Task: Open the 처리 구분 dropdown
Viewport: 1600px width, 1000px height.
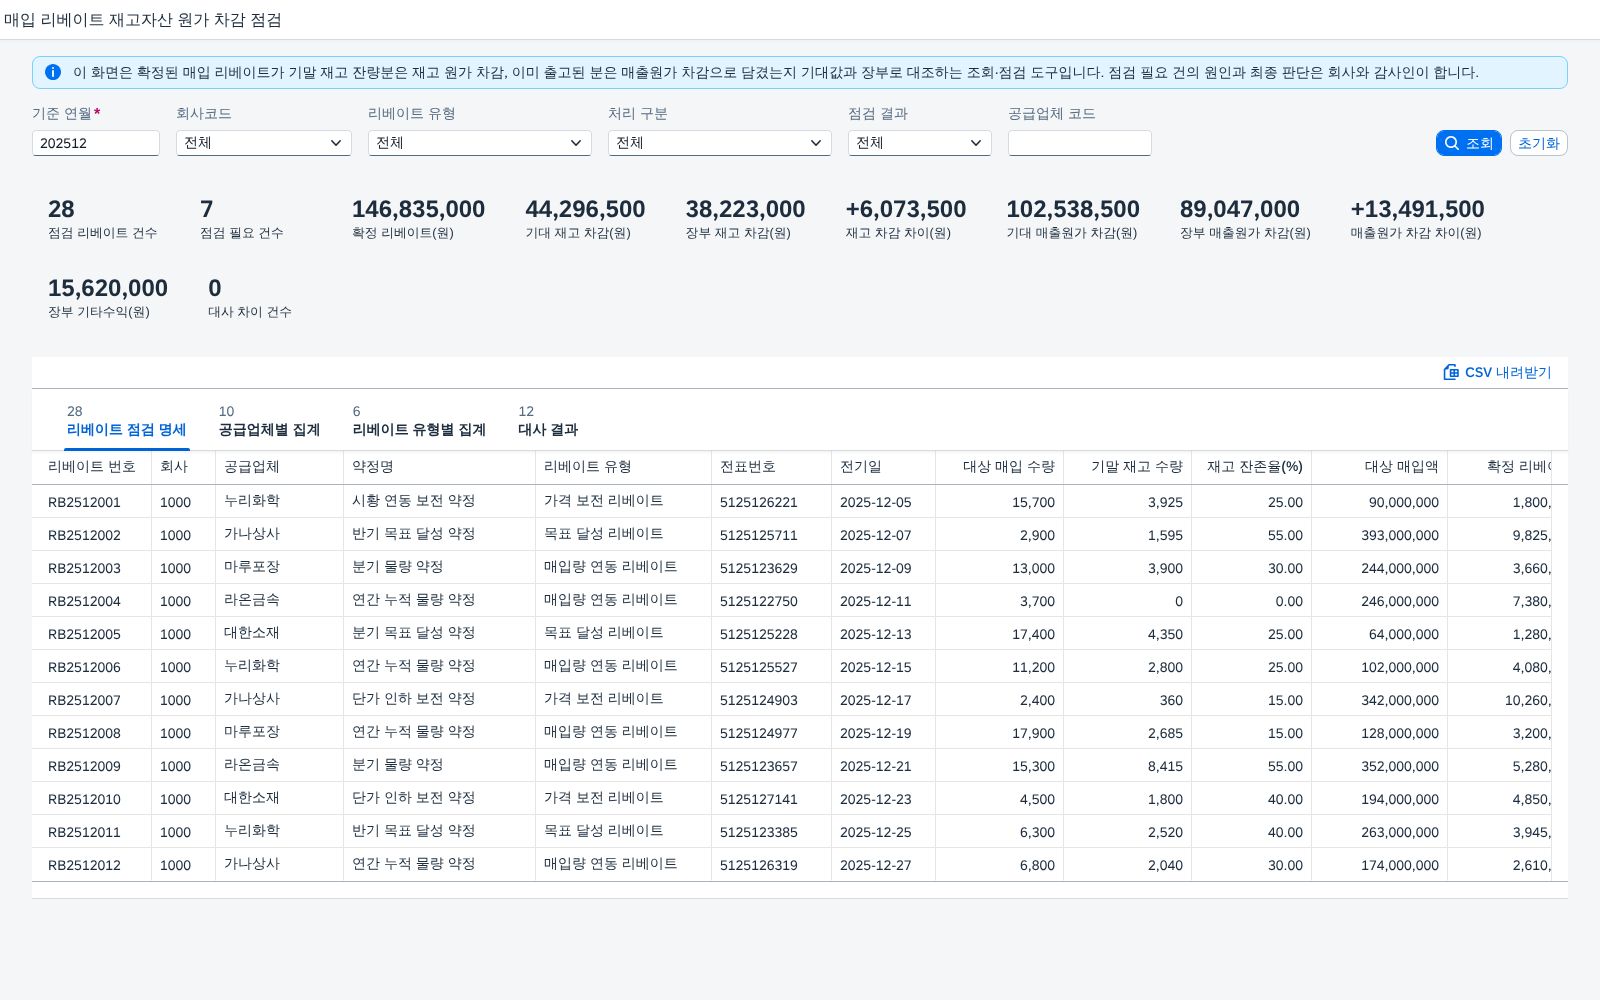Action: pos(720,143)
